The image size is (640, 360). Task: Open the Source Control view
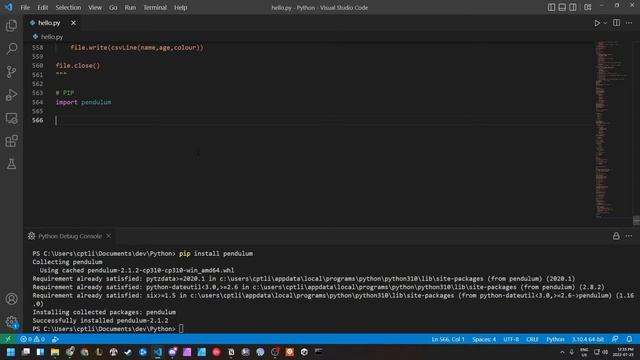pos(11,72)
